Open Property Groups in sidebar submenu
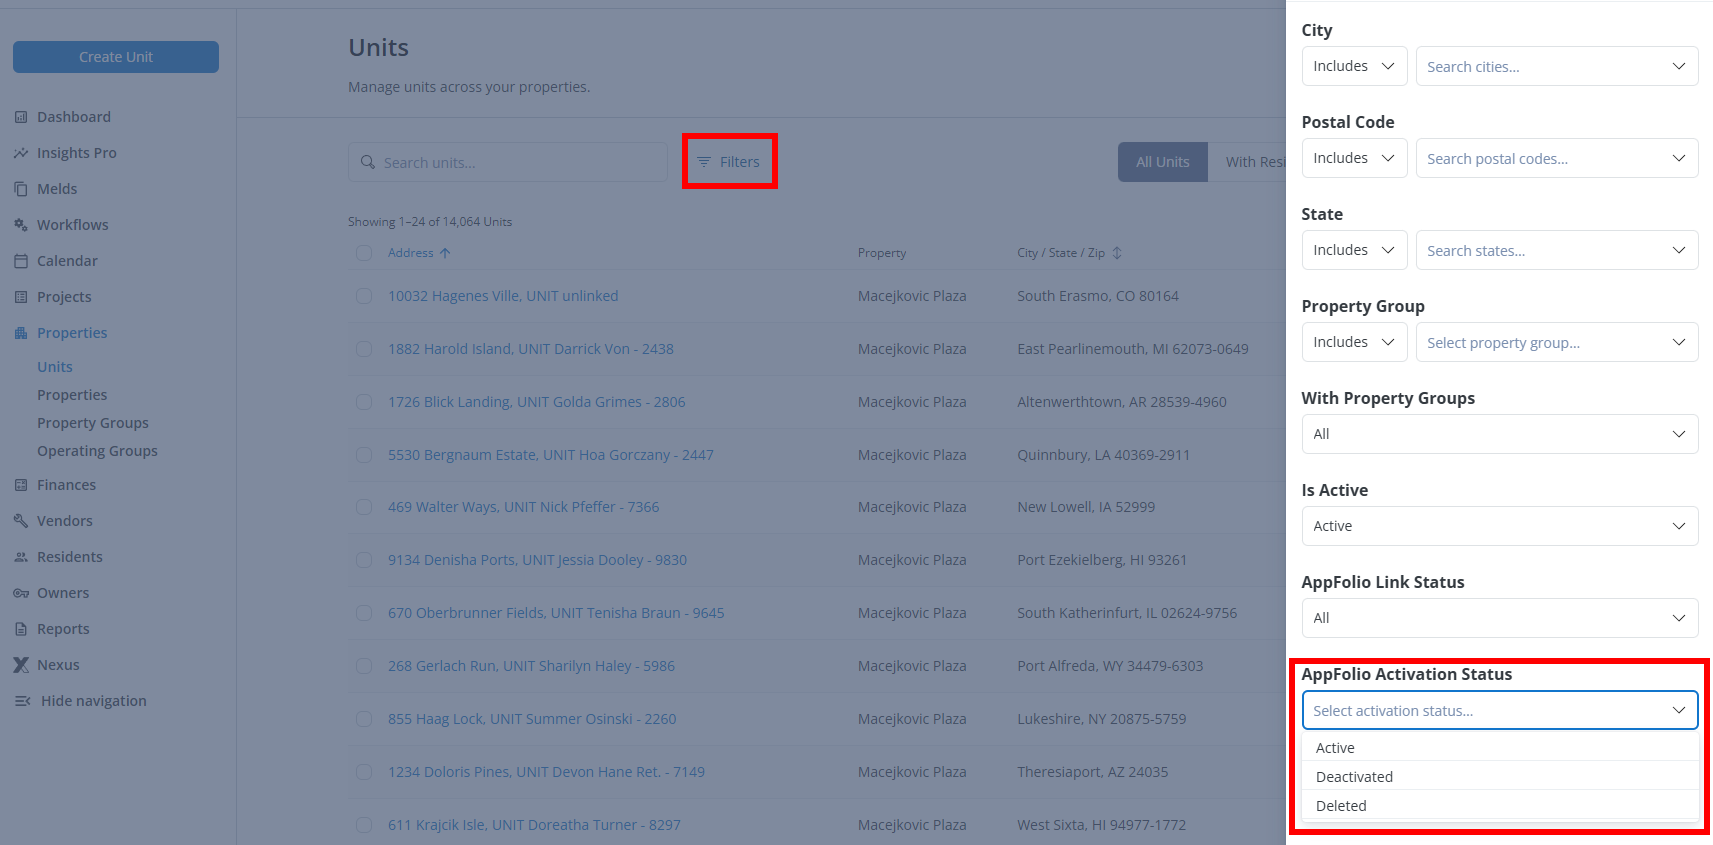The width and height of the screenshot is (1713, 845). pos(93,423)
